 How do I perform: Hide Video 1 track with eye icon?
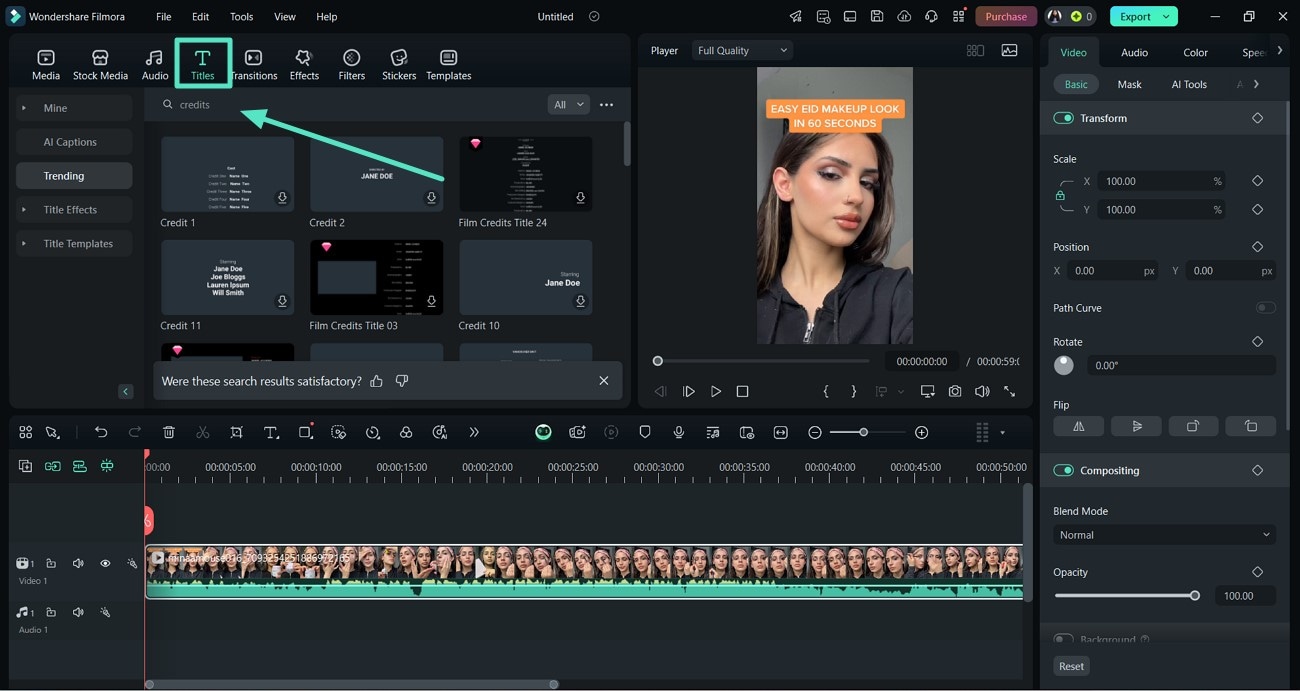click(x=105, y=564)
